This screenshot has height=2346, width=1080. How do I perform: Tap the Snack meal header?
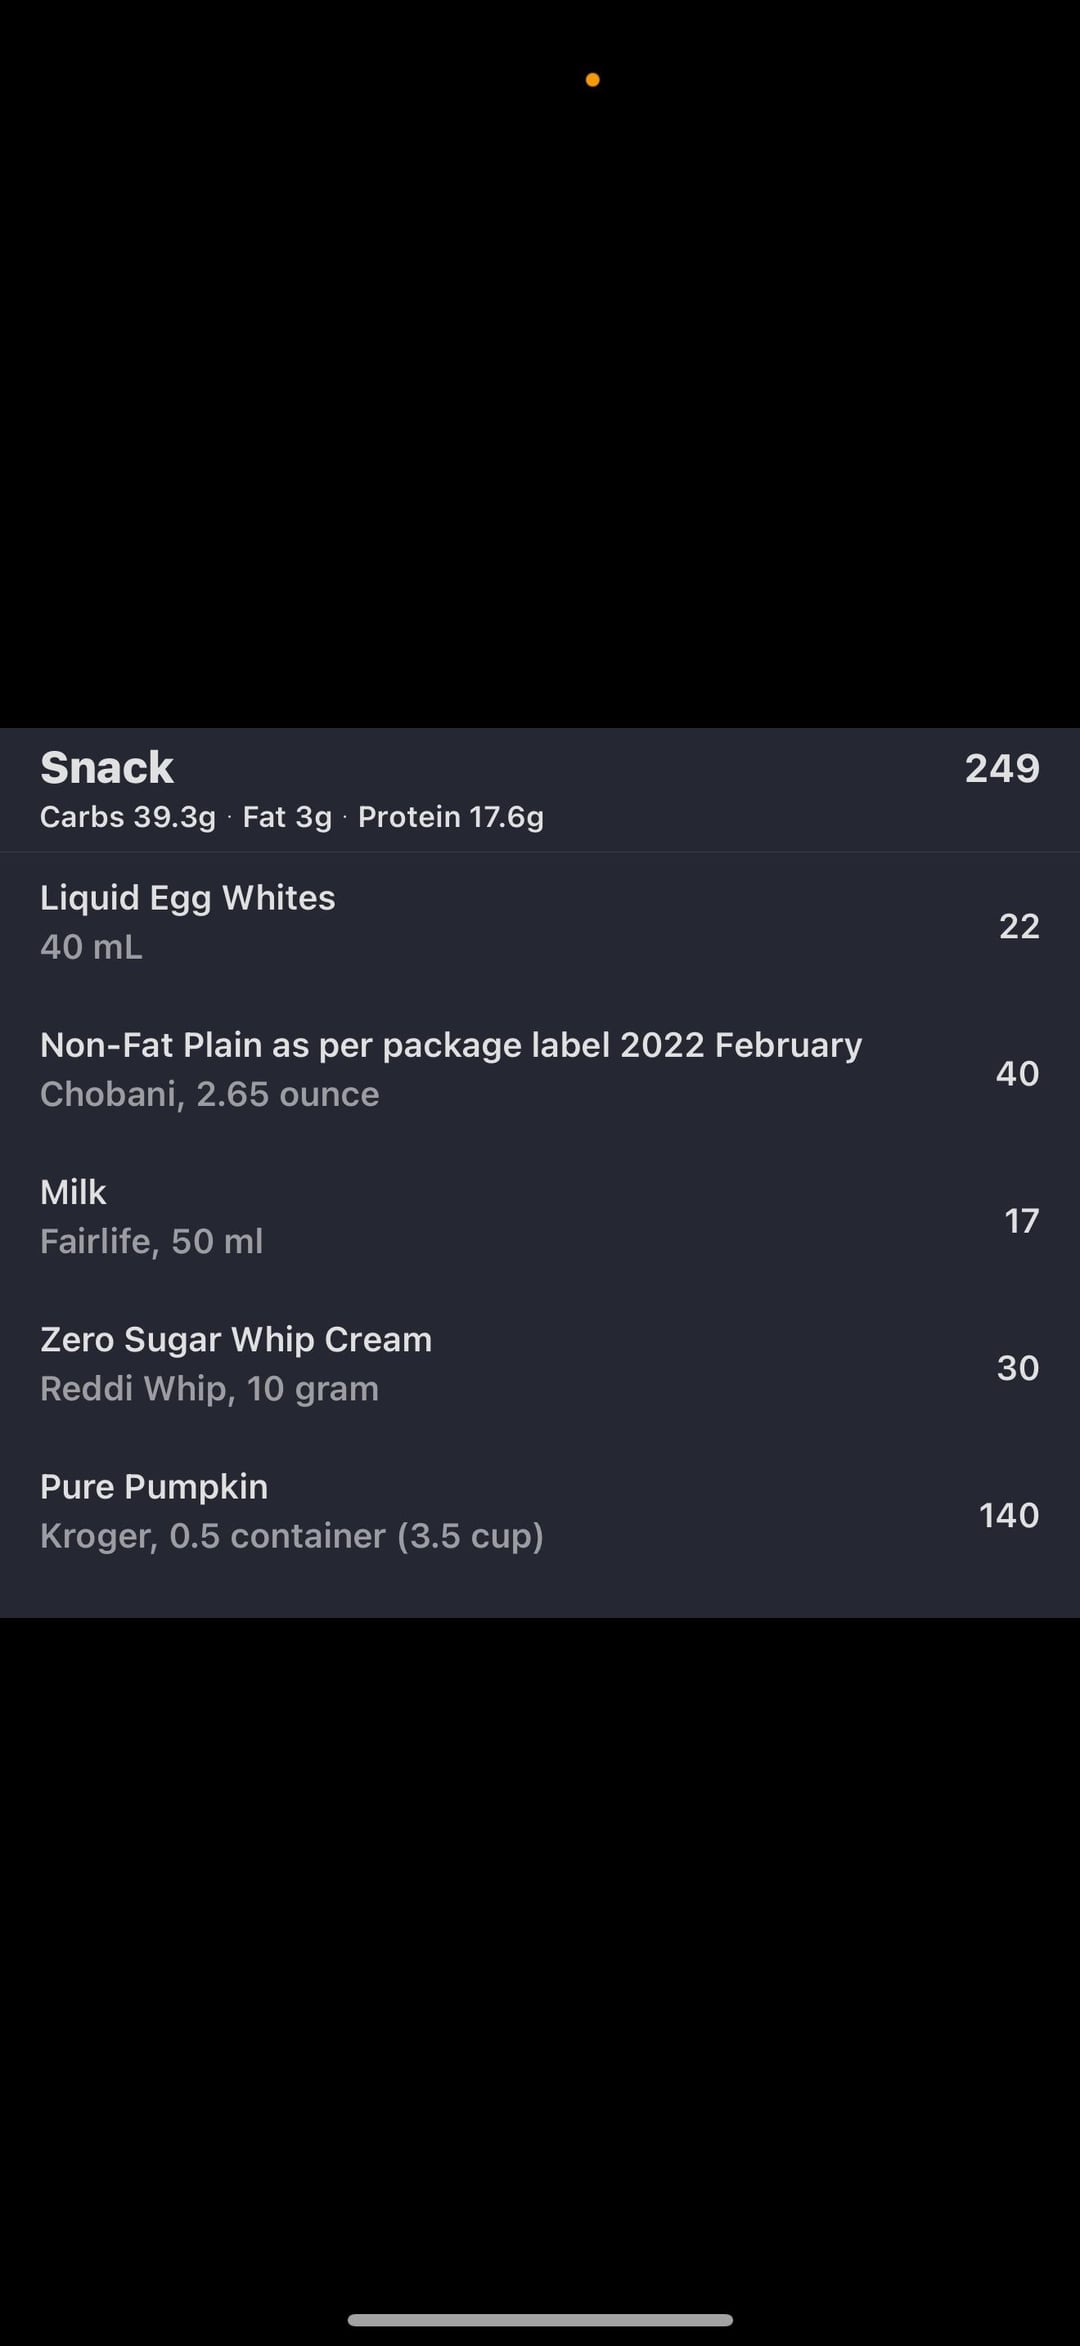point(107,768)
